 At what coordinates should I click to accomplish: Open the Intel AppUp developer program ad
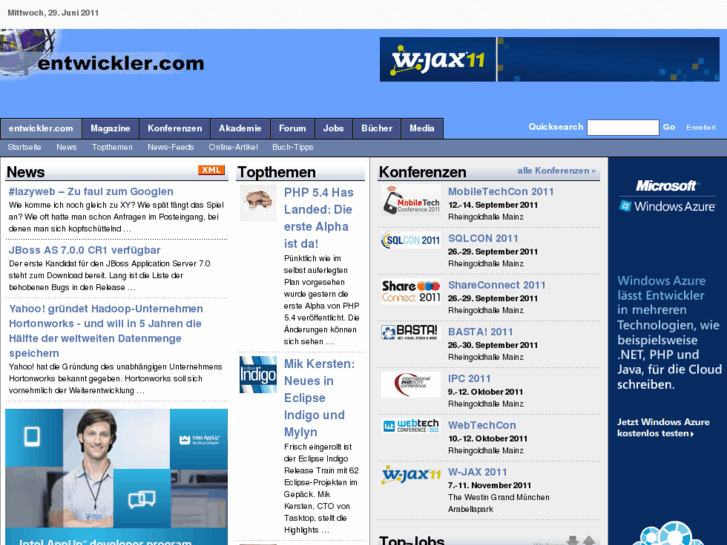coord(116,477)
